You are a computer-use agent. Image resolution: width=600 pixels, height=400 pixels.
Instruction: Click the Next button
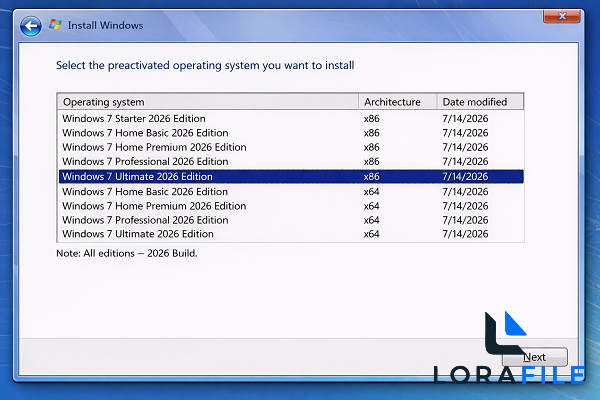(535, 357)
